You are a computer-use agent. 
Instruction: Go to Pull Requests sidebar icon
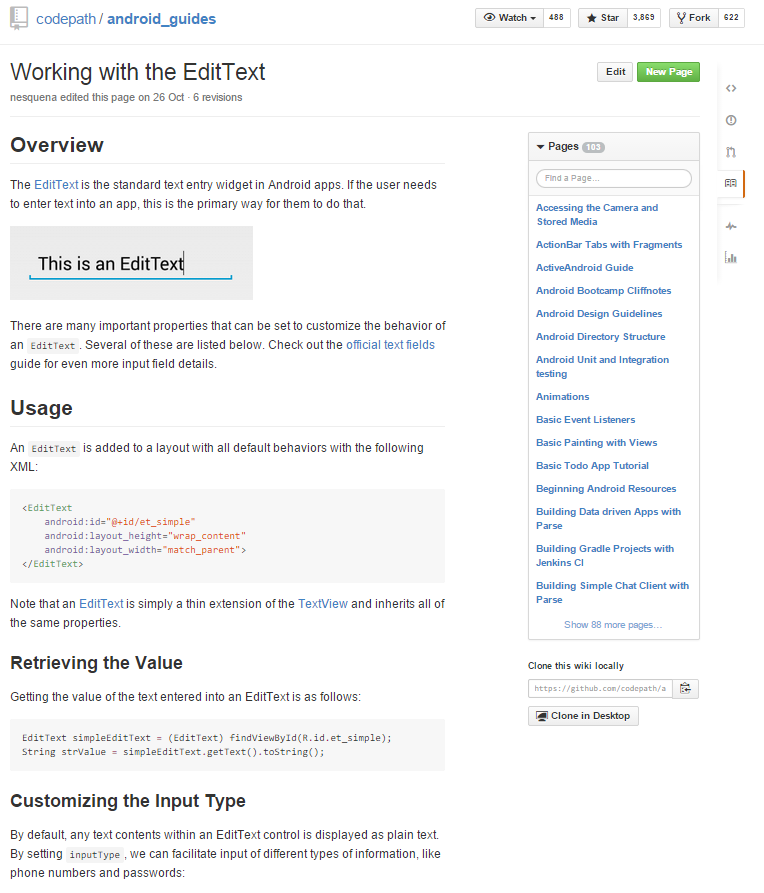731,152
